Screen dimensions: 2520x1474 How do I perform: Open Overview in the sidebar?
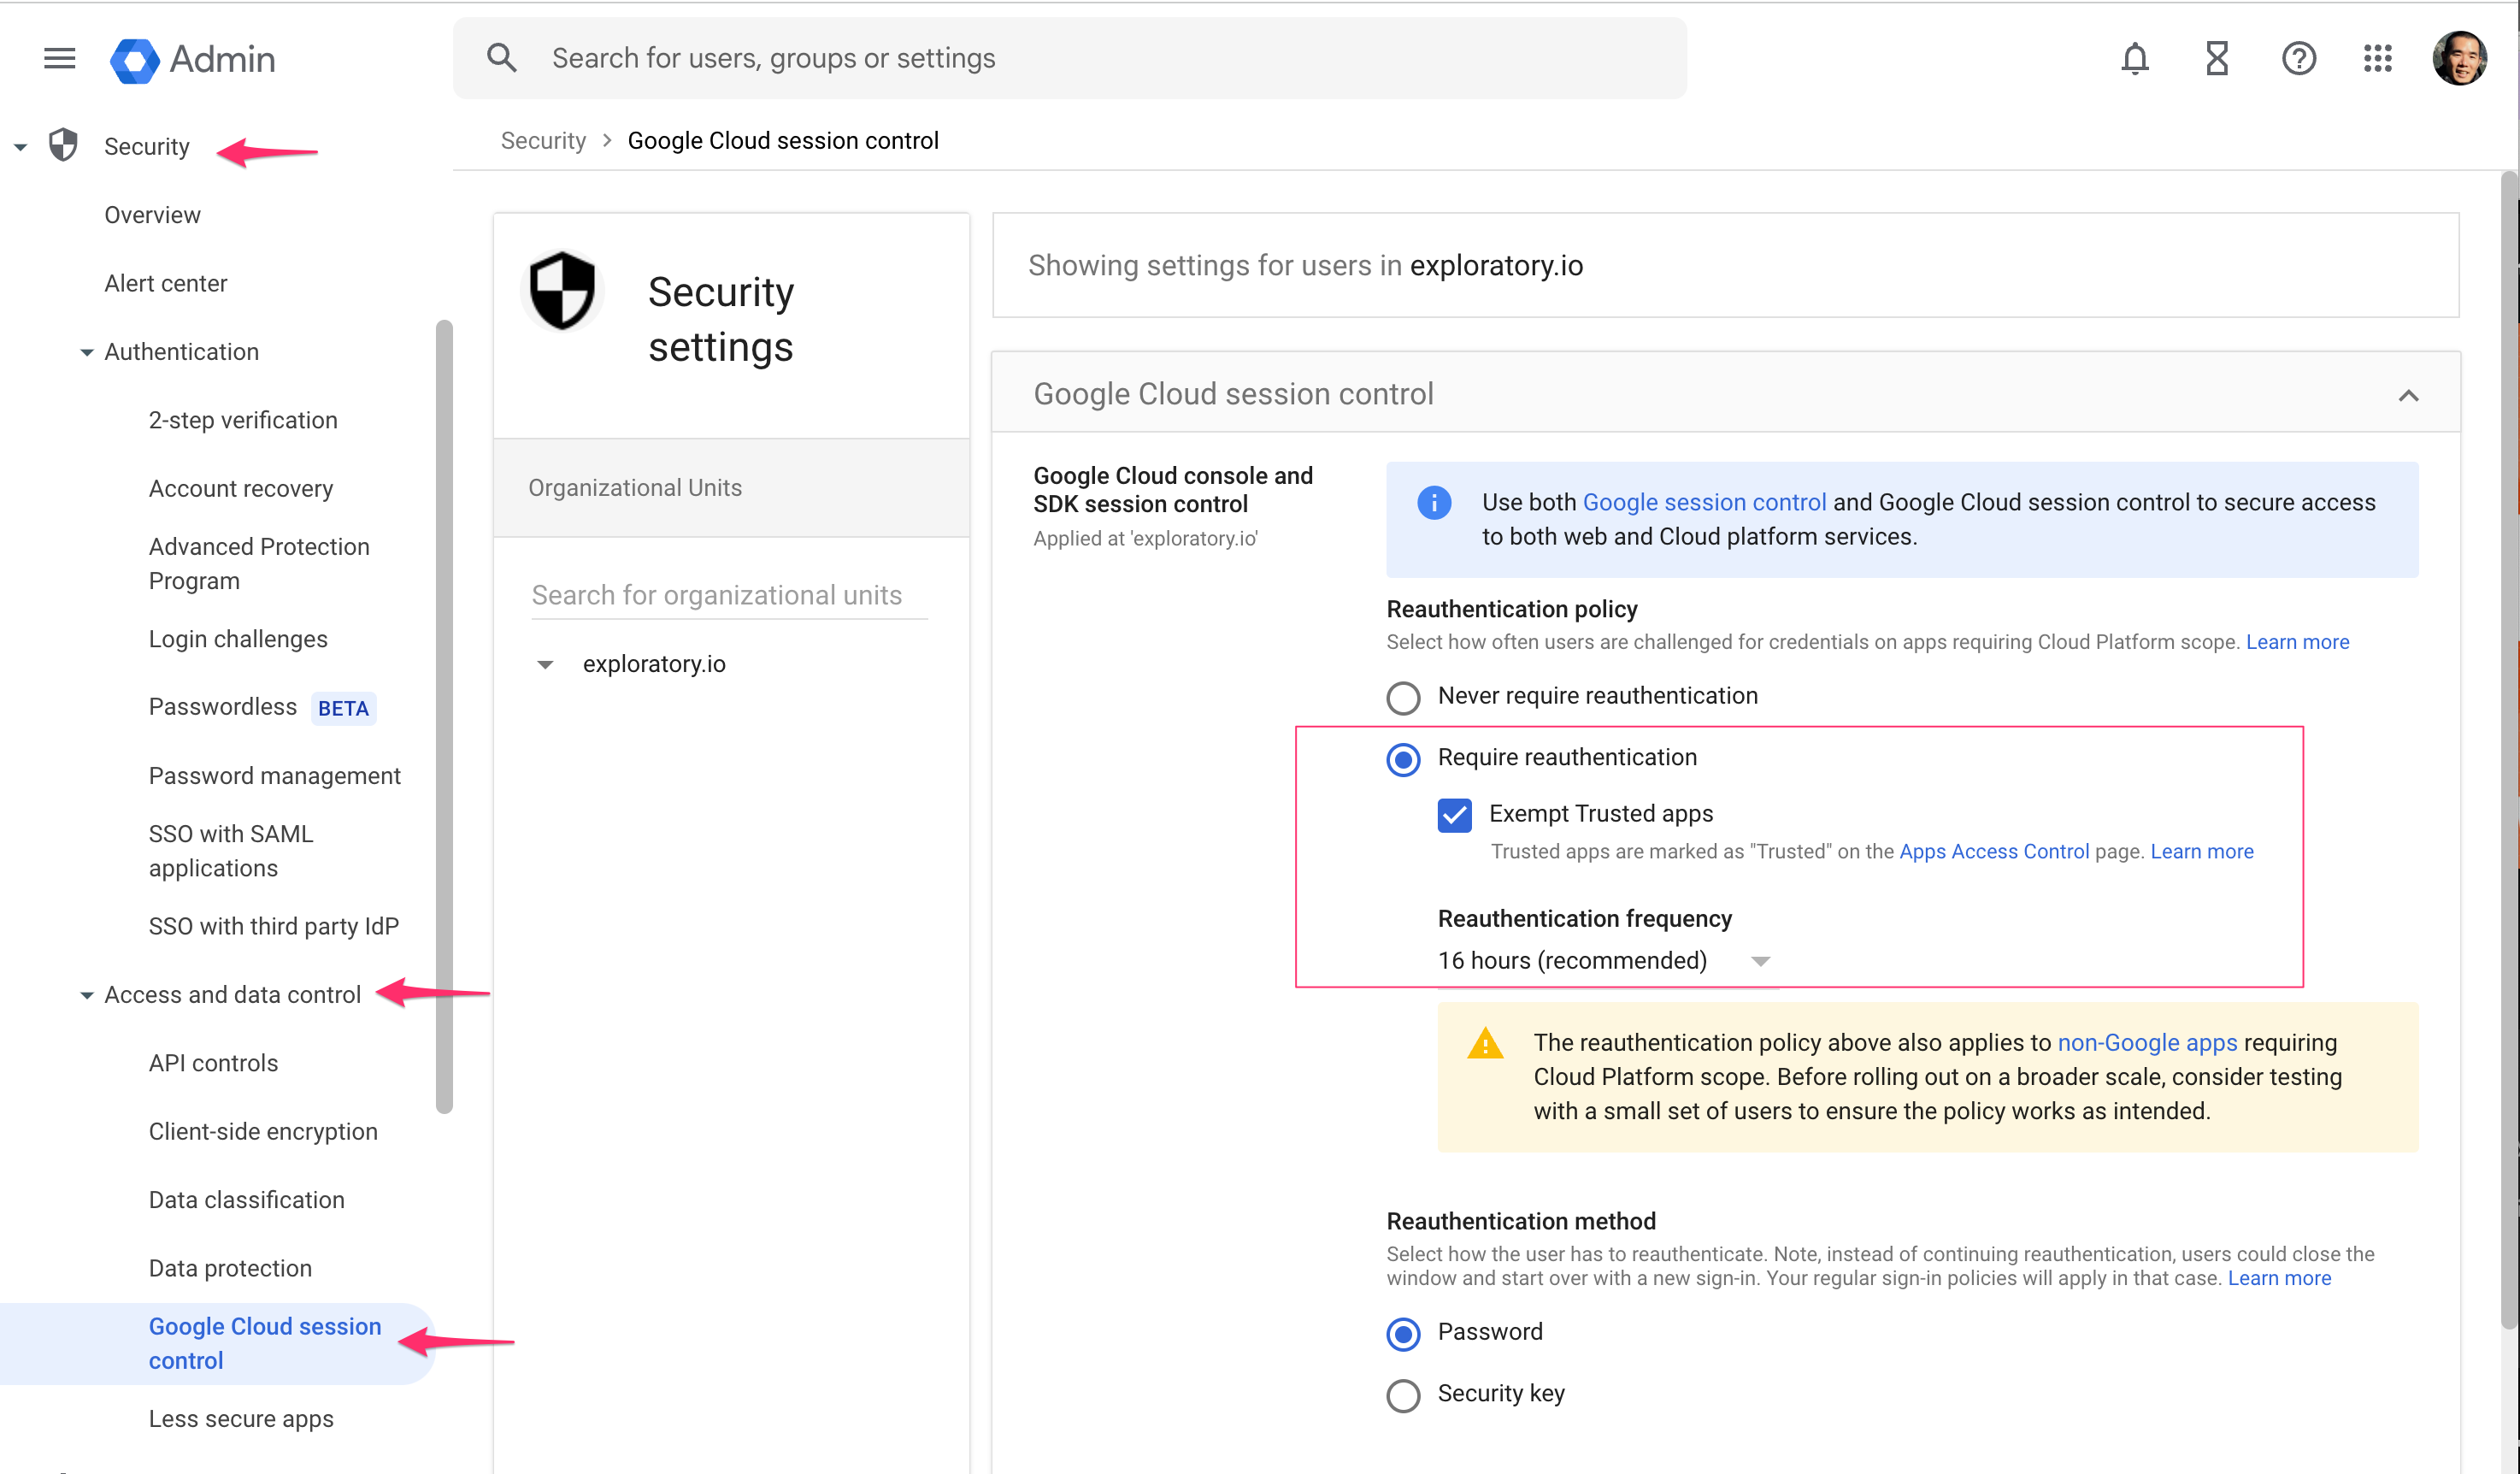point(152,215)
